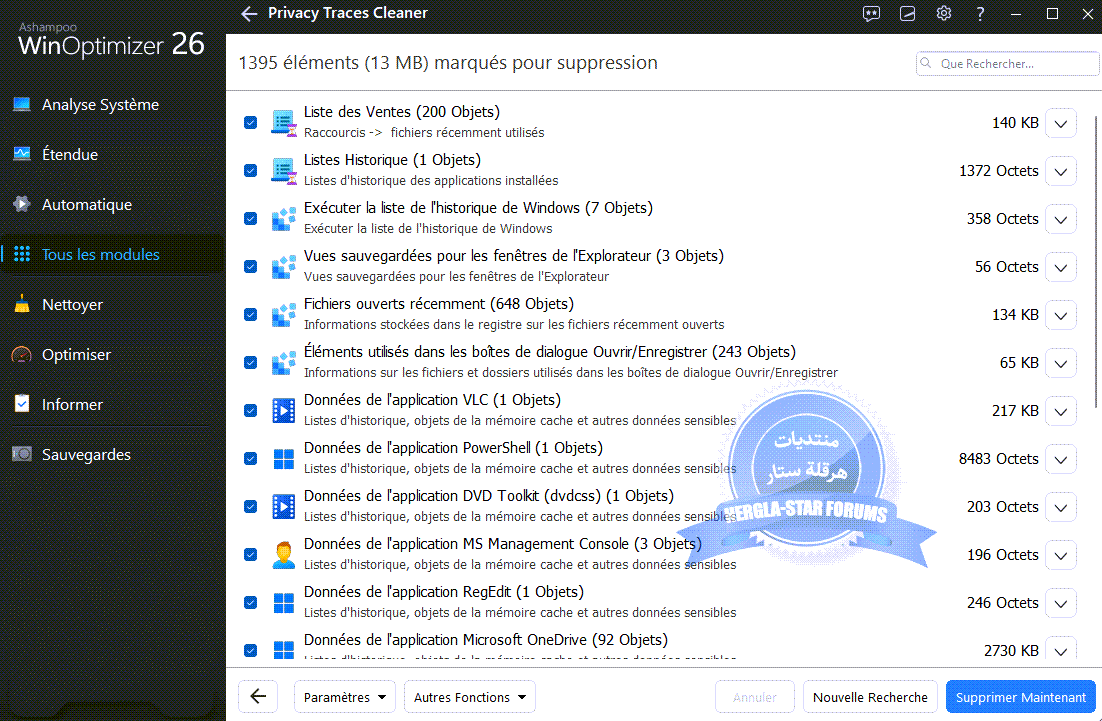Toggle Fichiers ouverts récemment checkbox
Screen dimensions: 1102x721
tap(250, 314)
